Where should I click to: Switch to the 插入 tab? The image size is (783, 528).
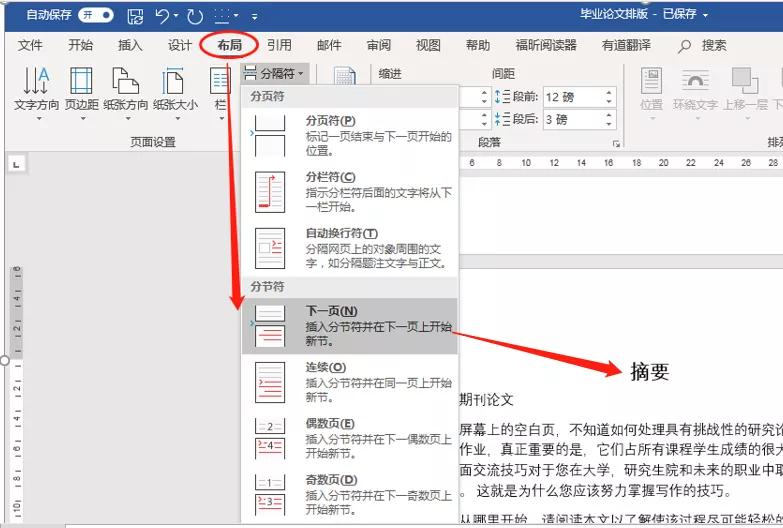[x=130, y=45]
